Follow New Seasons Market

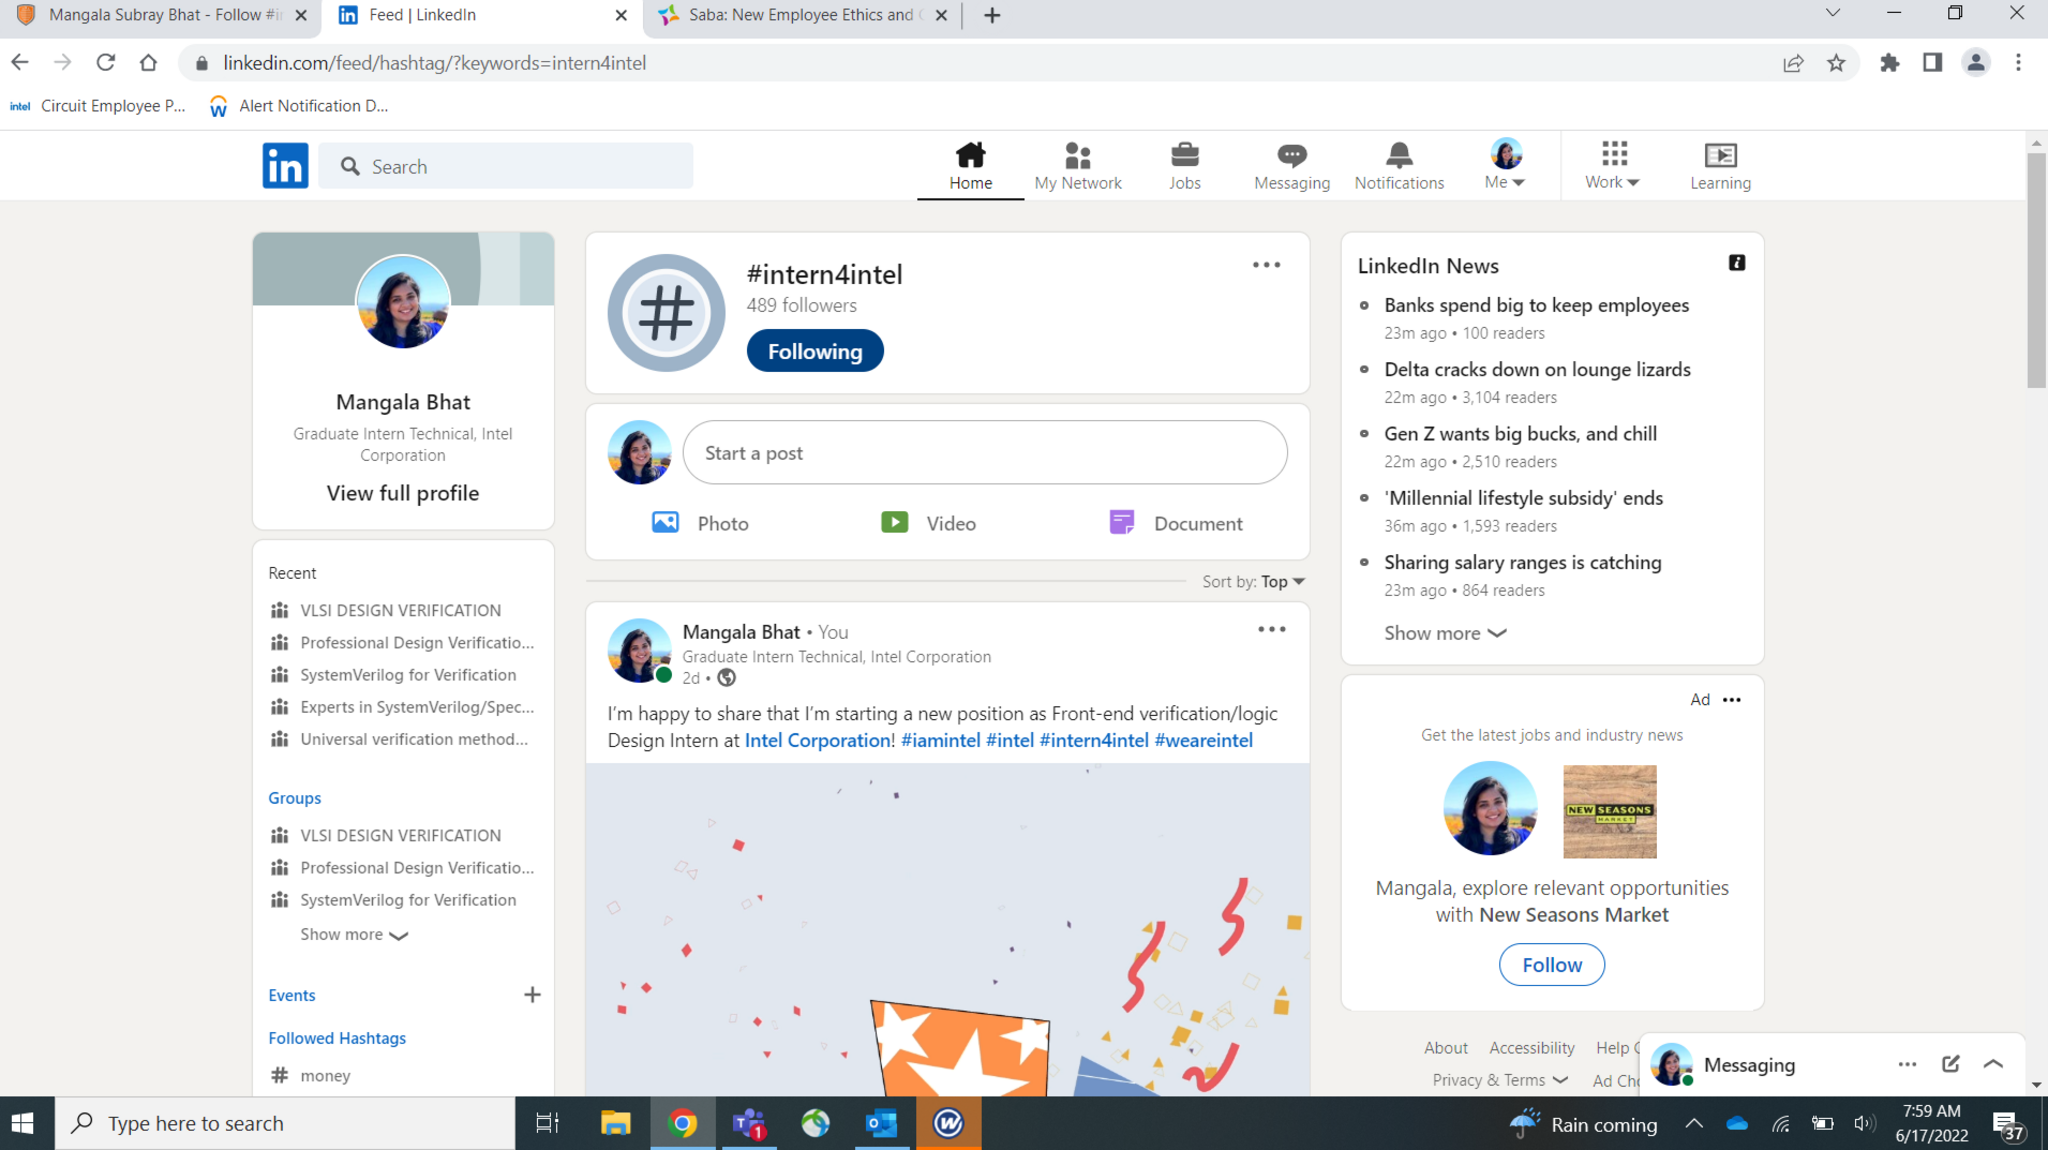pos(1551,965)
